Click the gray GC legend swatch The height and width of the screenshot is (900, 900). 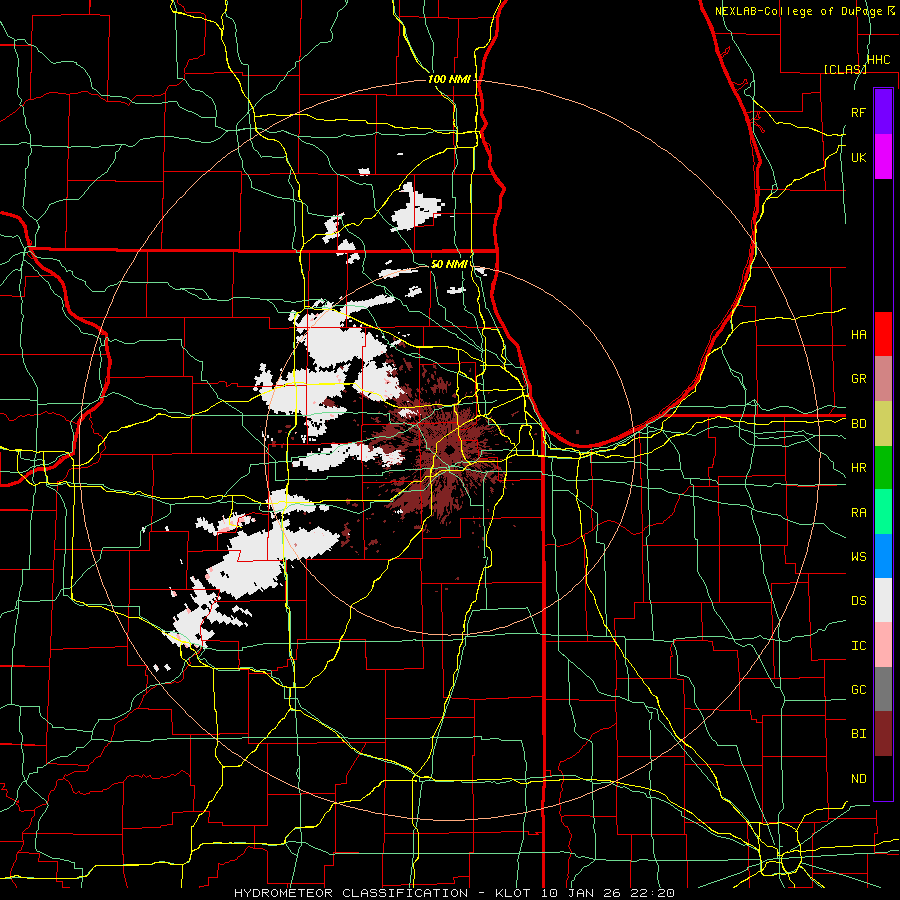click(883, 689)
